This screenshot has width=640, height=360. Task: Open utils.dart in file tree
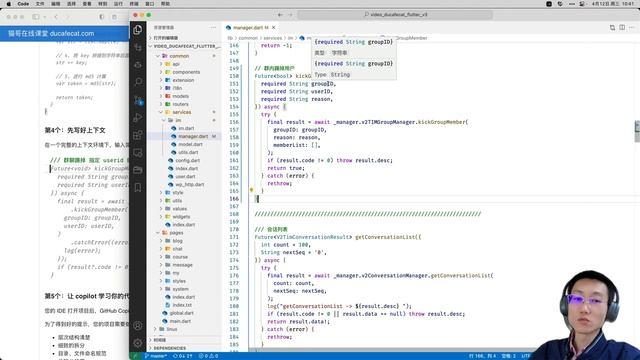click(x=188, y=152)
